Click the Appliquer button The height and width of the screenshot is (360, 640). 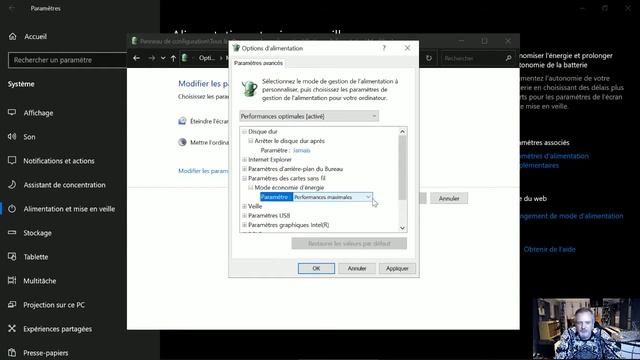click(x=397, y=269)
